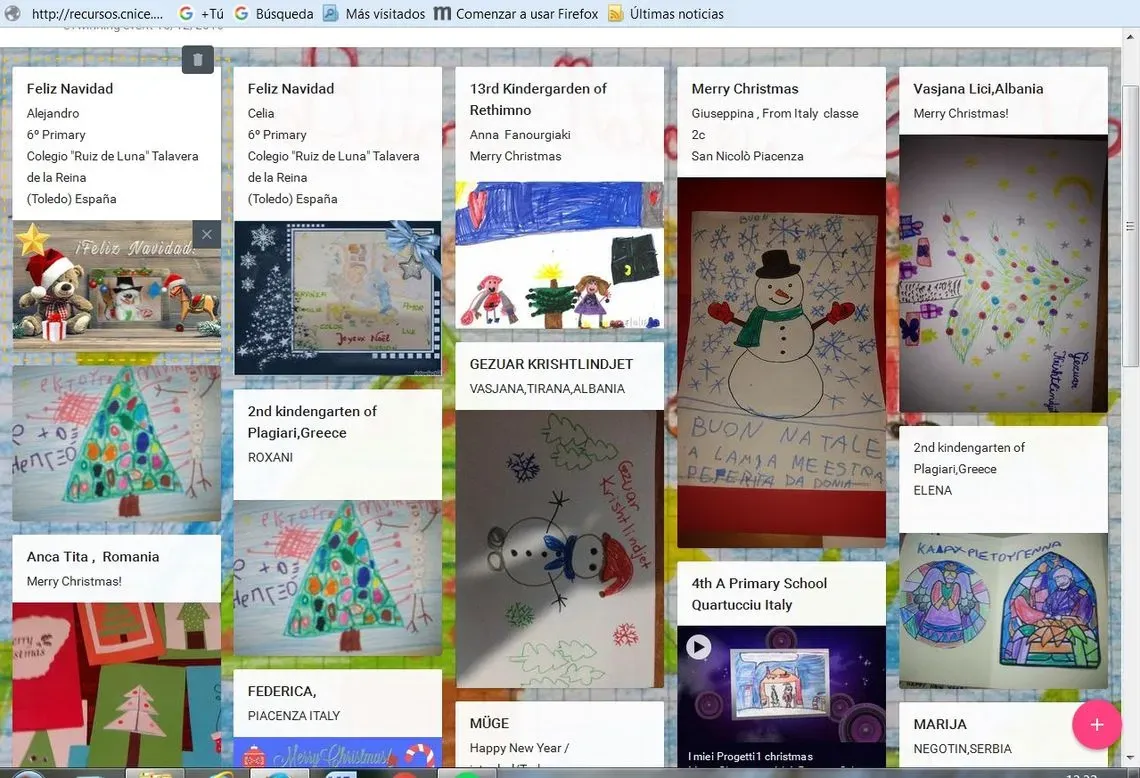Screen dimensions: 1140x778
Task: Play the 4th A Primary School video
Action: pyautogui.click(x=699, y=646)
